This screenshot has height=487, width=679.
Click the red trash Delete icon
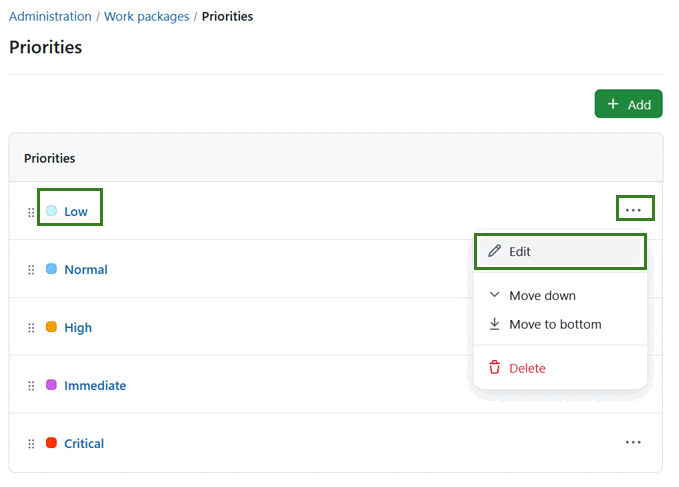(x=494, y=368)
